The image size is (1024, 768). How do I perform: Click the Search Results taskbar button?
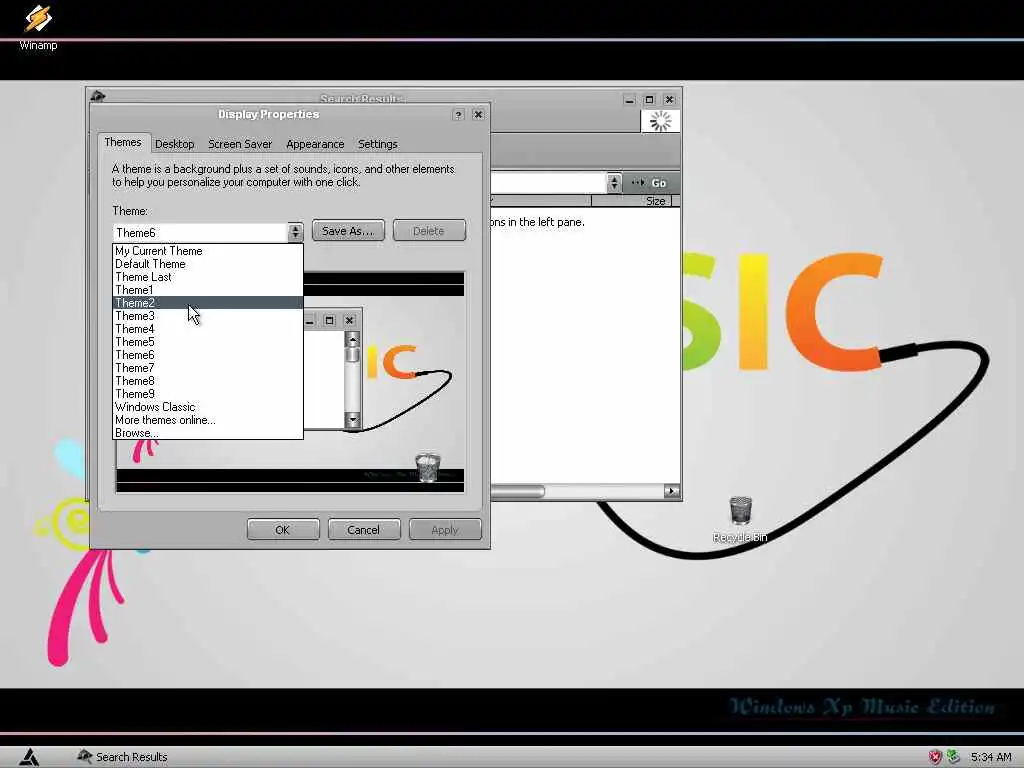[122, 757]
